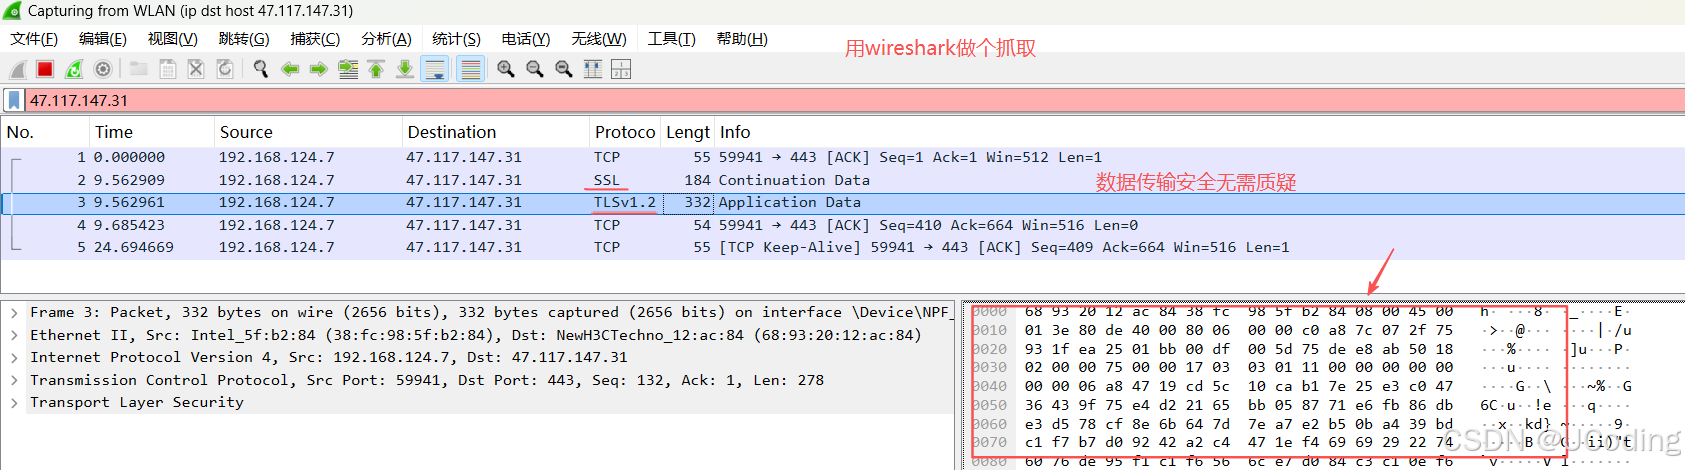Open capture options gear icon
Viewport: 1685px width, 470px height.
click(102, 69)
